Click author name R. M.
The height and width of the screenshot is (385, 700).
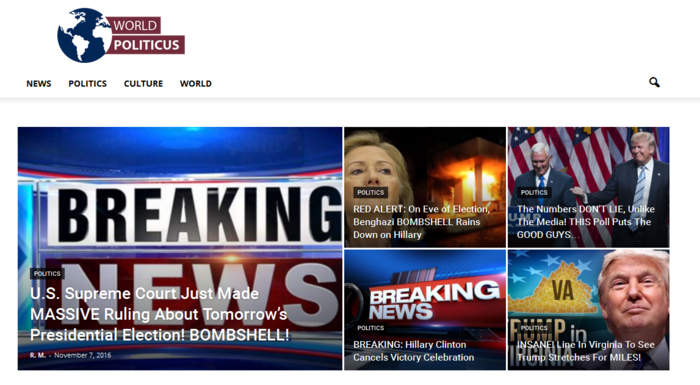38,356
